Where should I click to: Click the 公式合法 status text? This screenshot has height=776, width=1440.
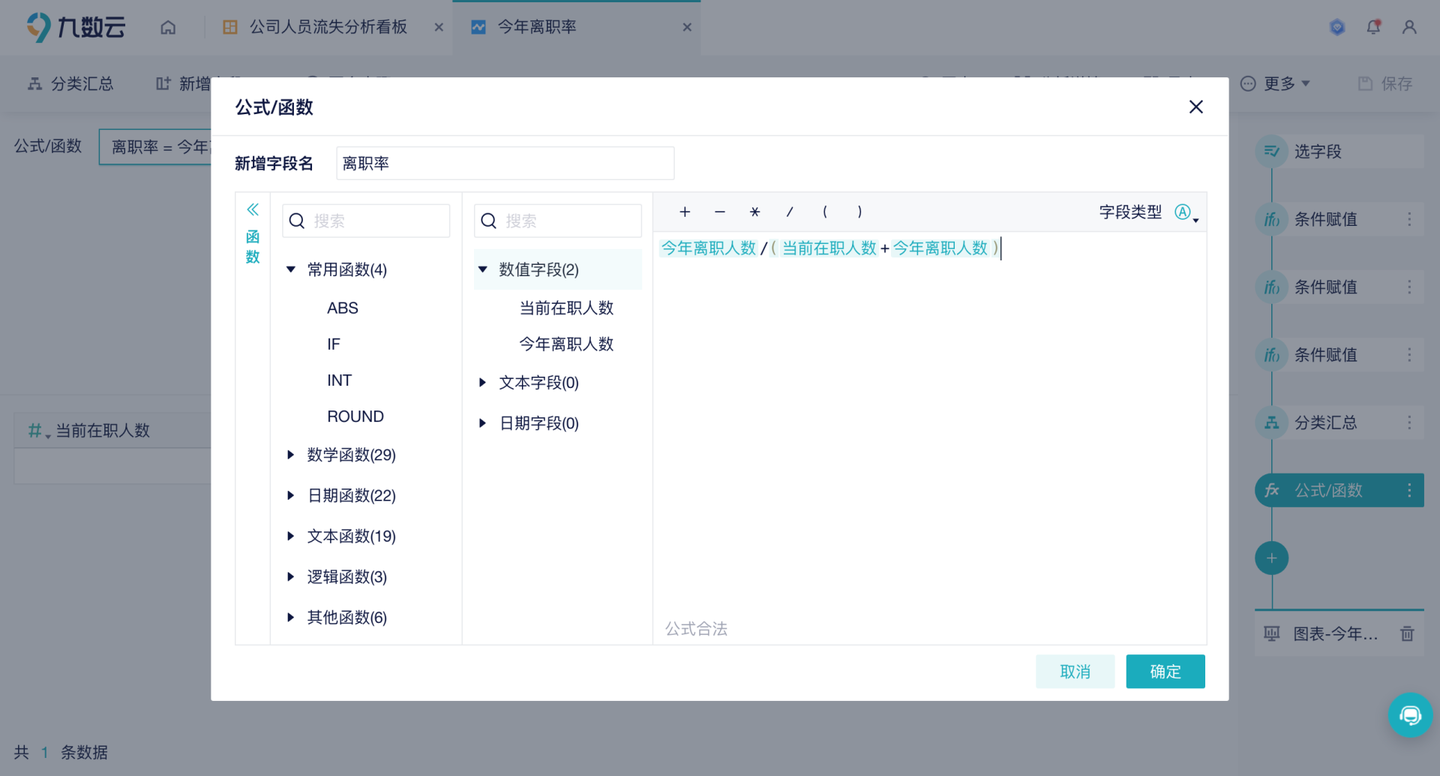tap(696, 629)
